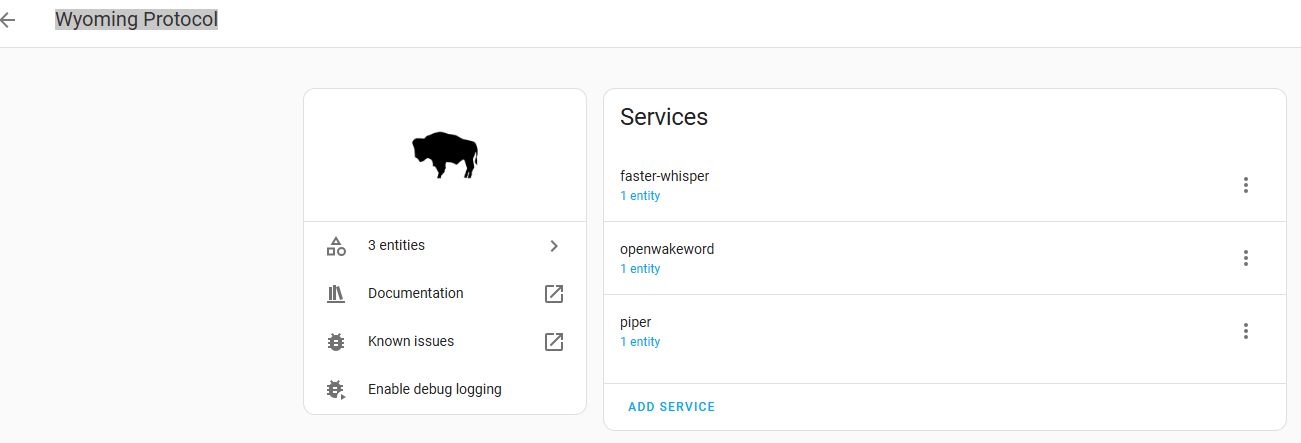Select Enable debug logging option
1301x443 pixels.
pyautogui.click(x=434, y=389)
